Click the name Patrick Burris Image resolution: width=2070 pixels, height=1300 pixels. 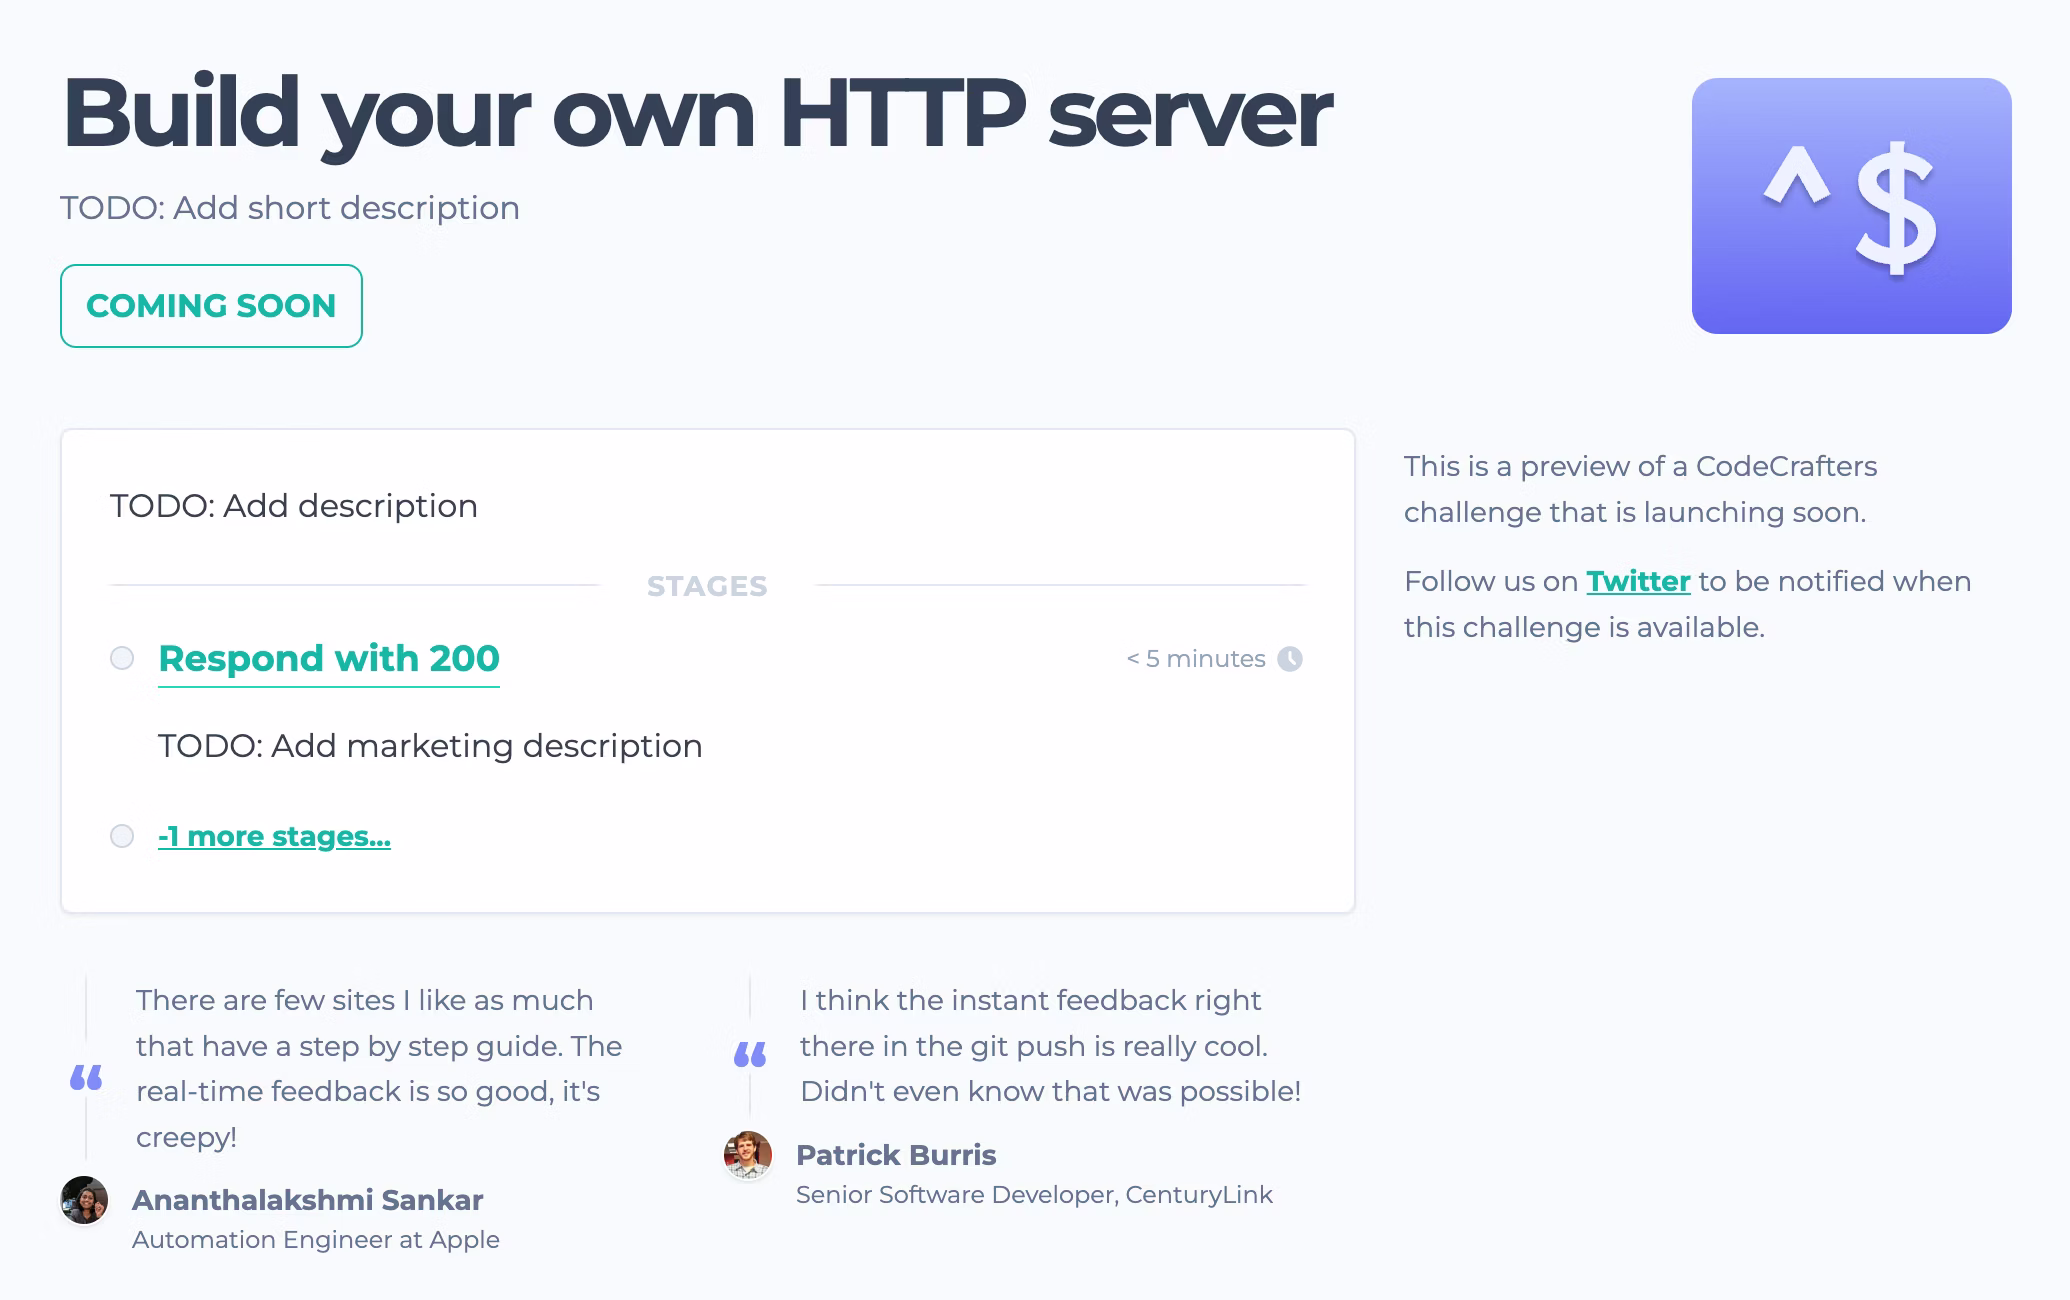(896, 1155)
